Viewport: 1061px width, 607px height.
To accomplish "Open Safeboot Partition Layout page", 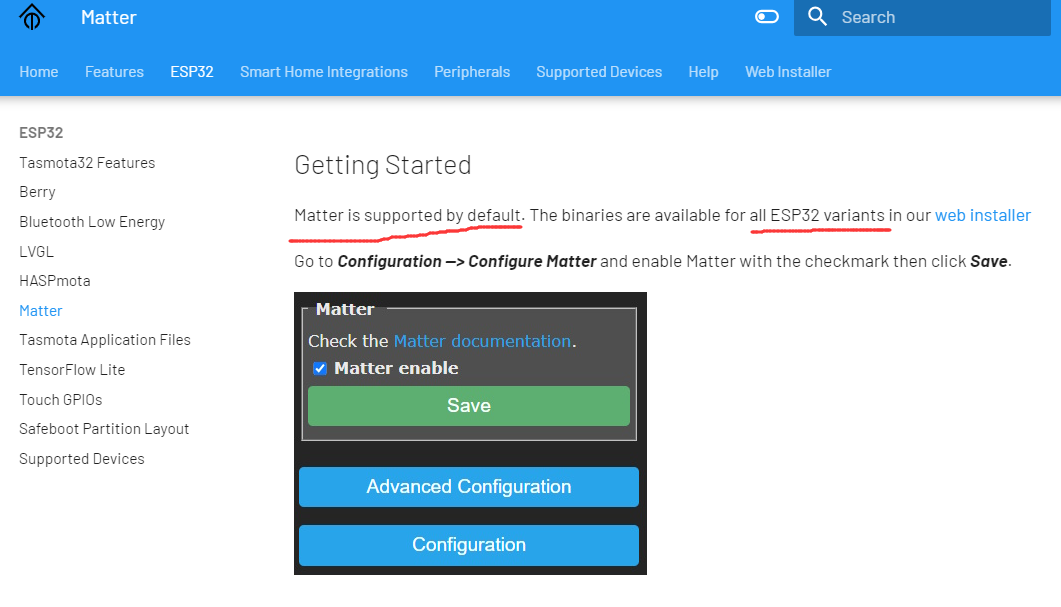I will click(104, 429).
